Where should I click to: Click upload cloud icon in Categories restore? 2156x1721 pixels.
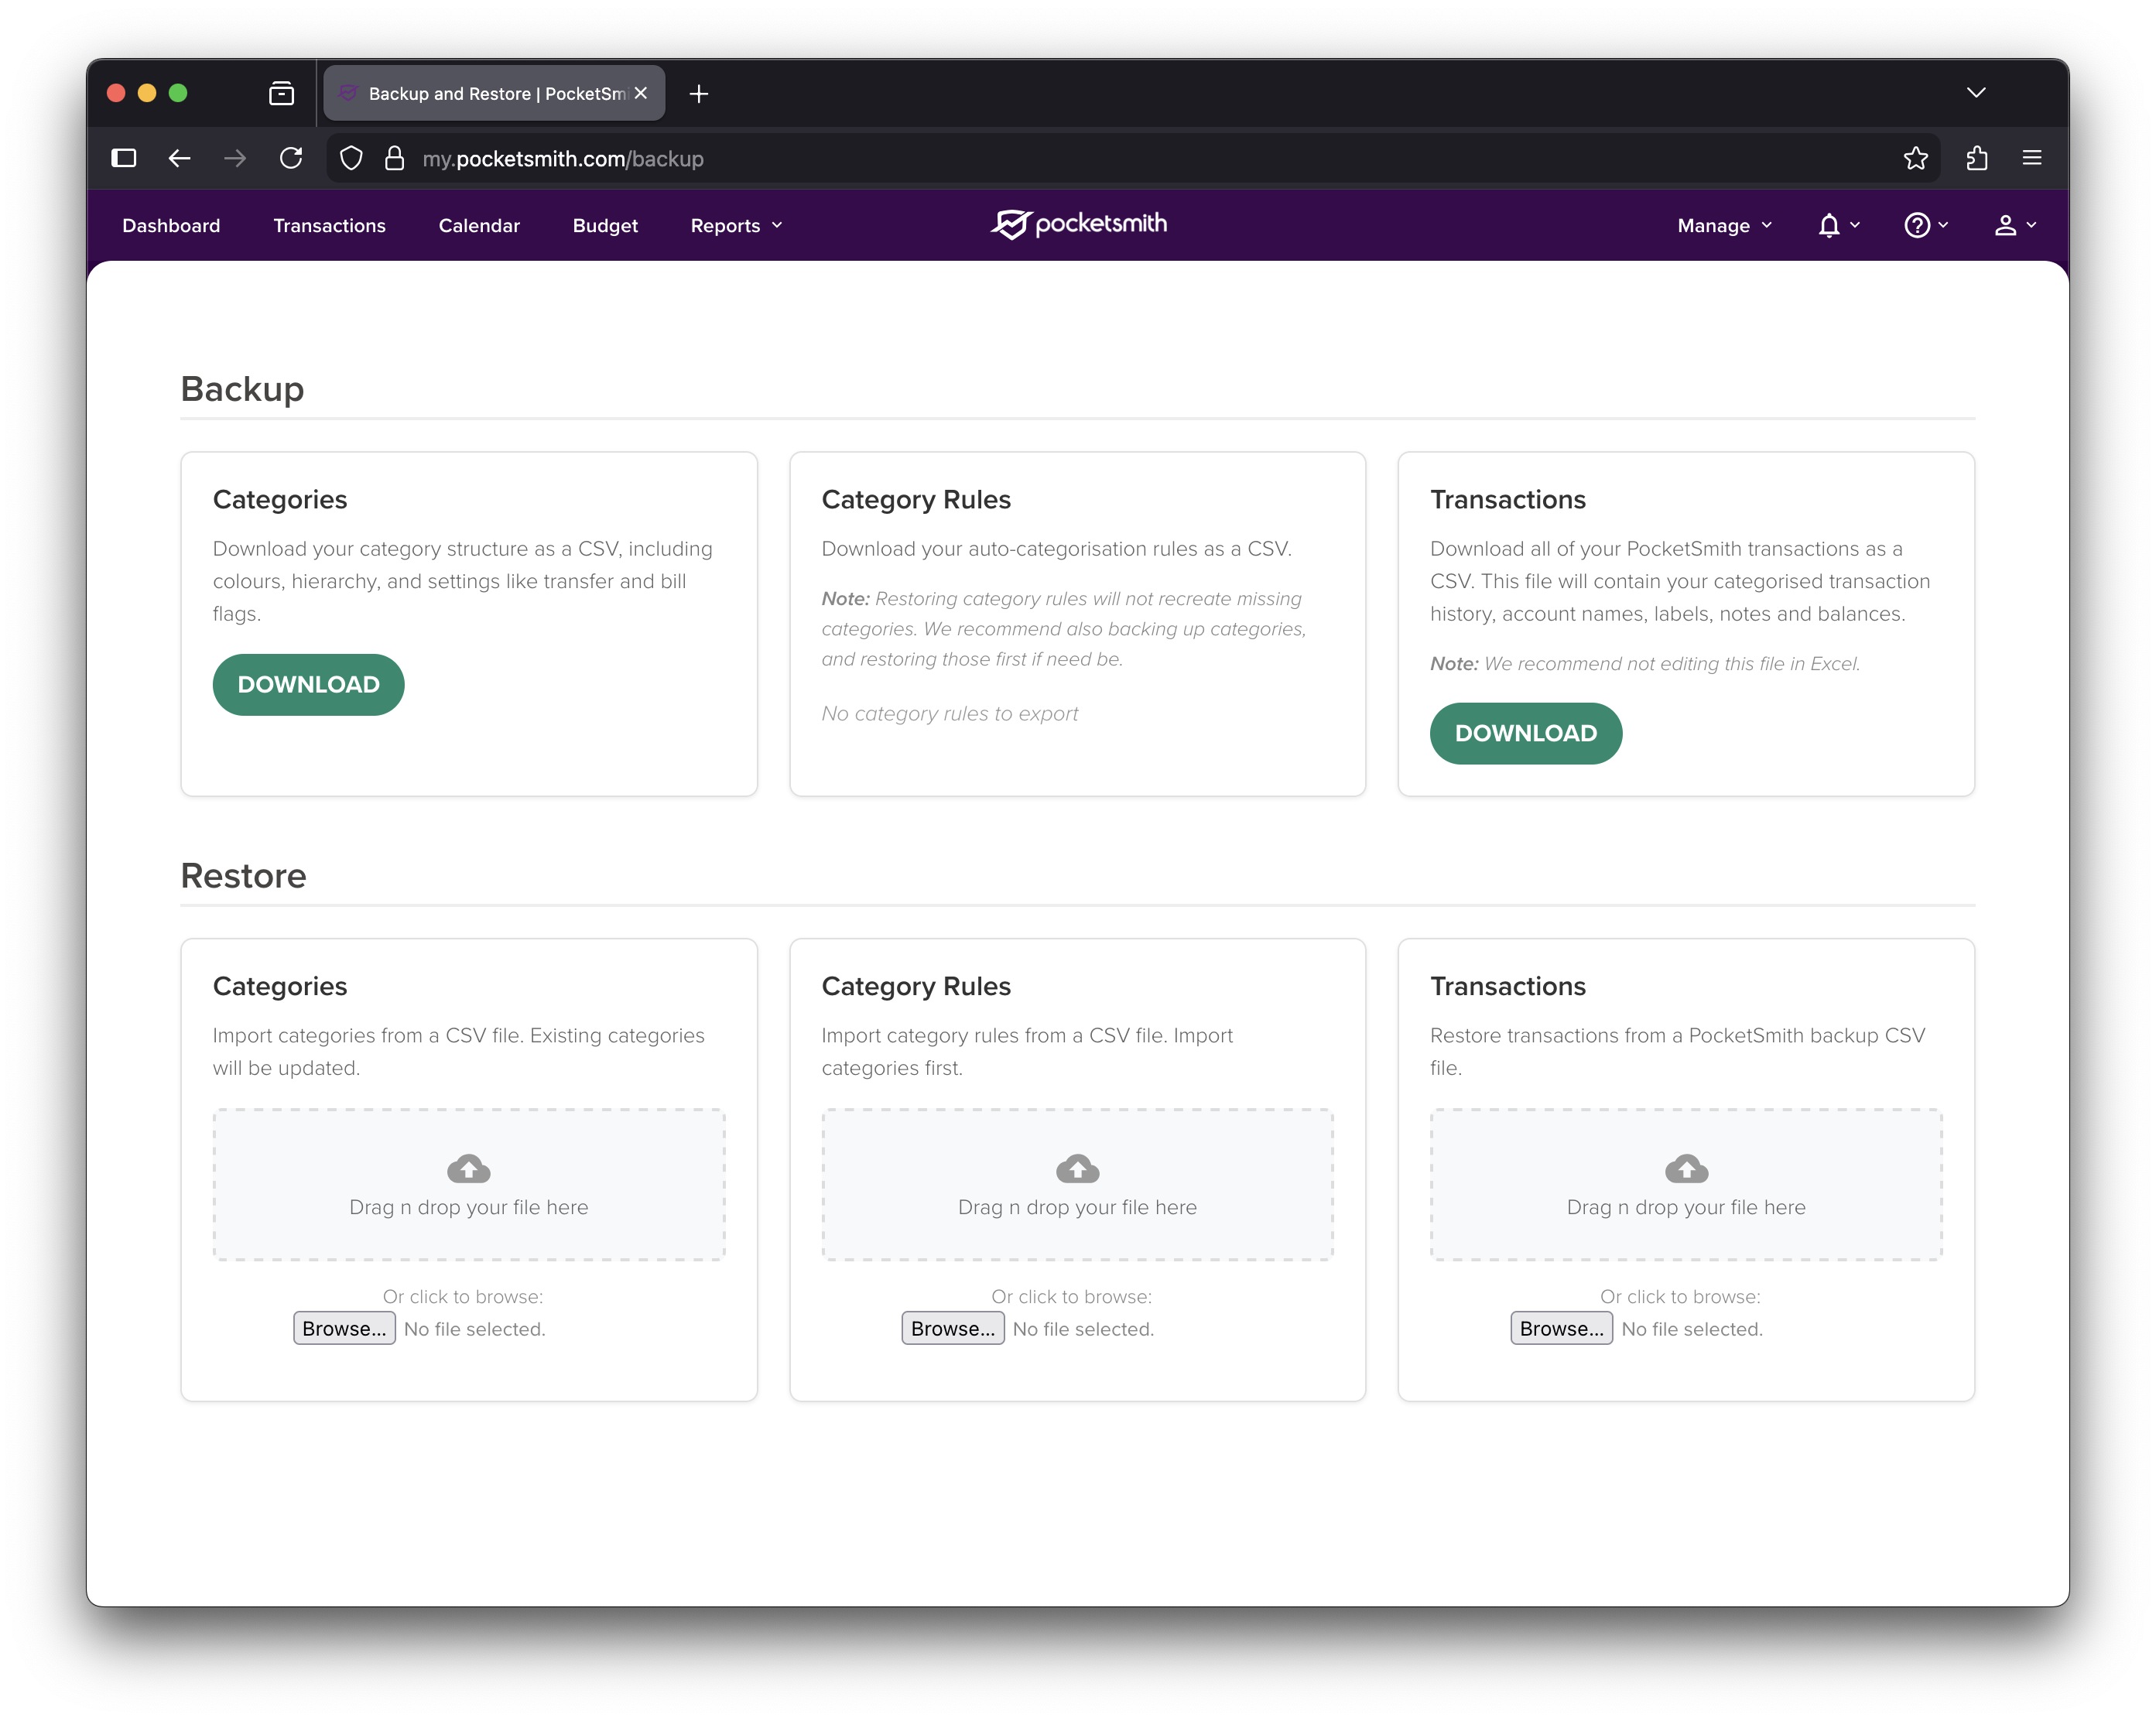(468, 1168)
